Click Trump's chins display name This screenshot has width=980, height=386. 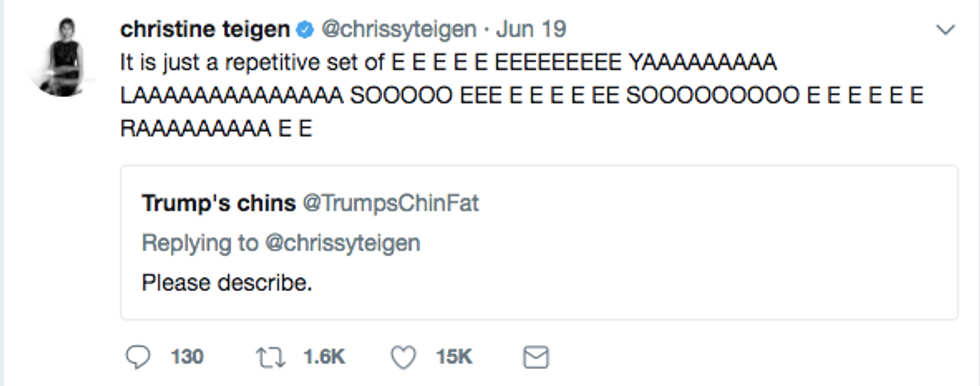(219, 203)
